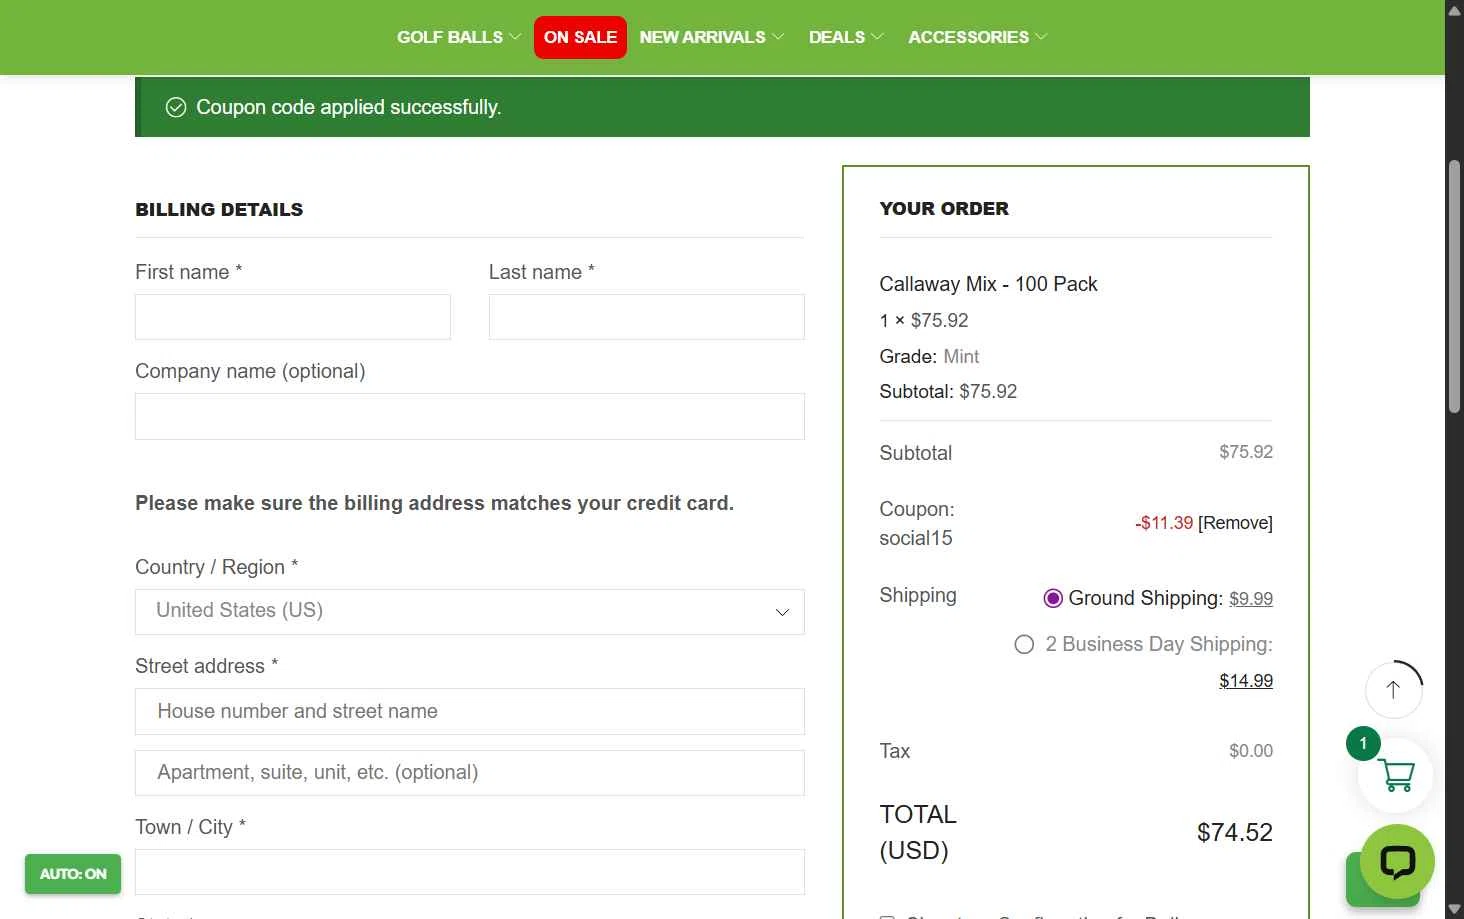Click the -$11.39 coupon discount

[1164, 523]
